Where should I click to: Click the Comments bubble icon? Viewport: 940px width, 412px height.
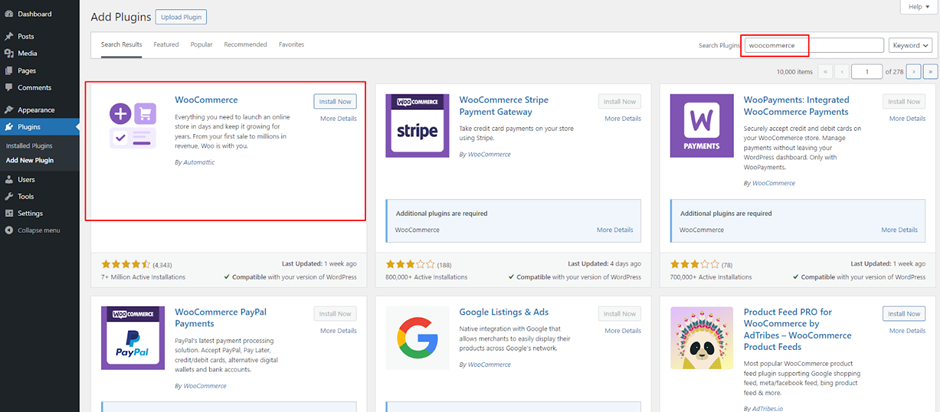click(x=9, y=88)
